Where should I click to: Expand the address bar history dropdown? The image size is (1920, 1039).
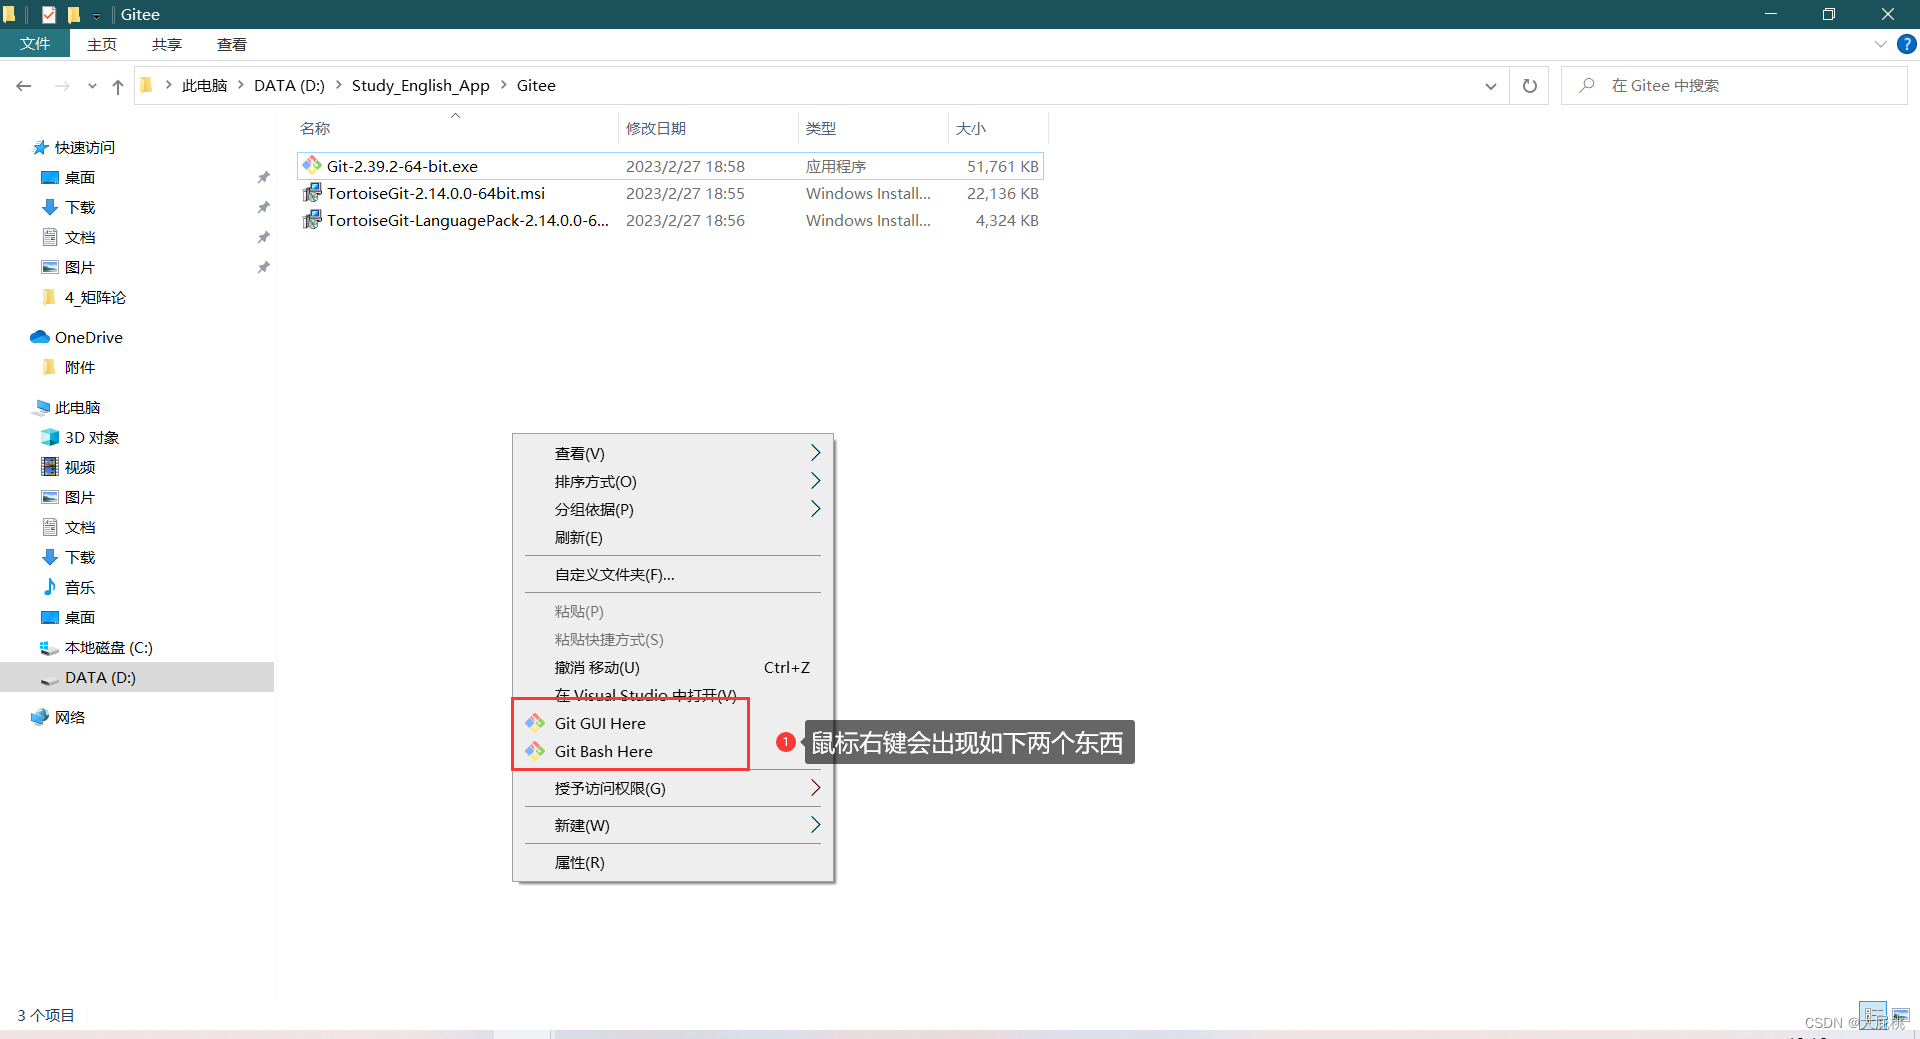pos(1491,86)
